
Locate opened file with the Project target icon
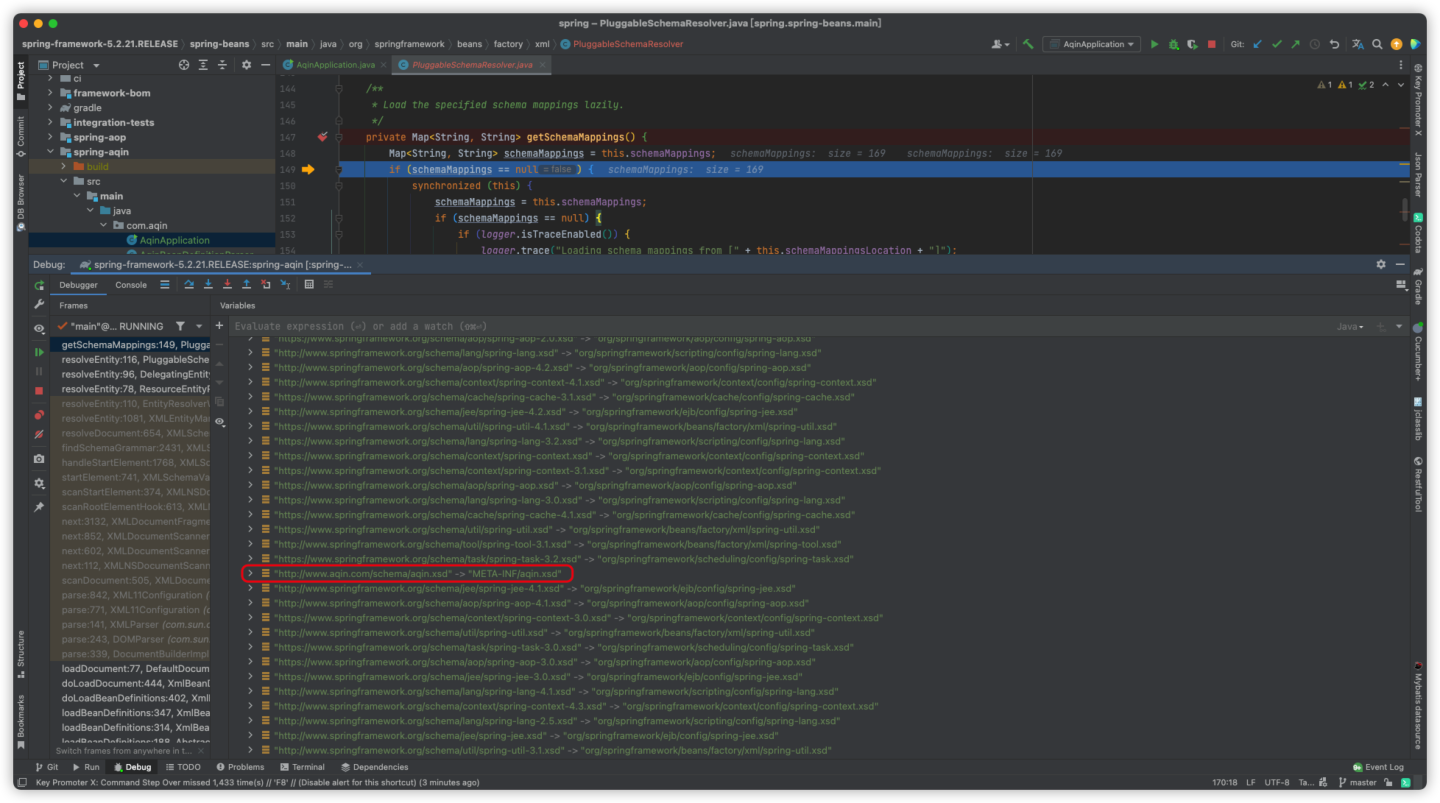click(184, 65)
